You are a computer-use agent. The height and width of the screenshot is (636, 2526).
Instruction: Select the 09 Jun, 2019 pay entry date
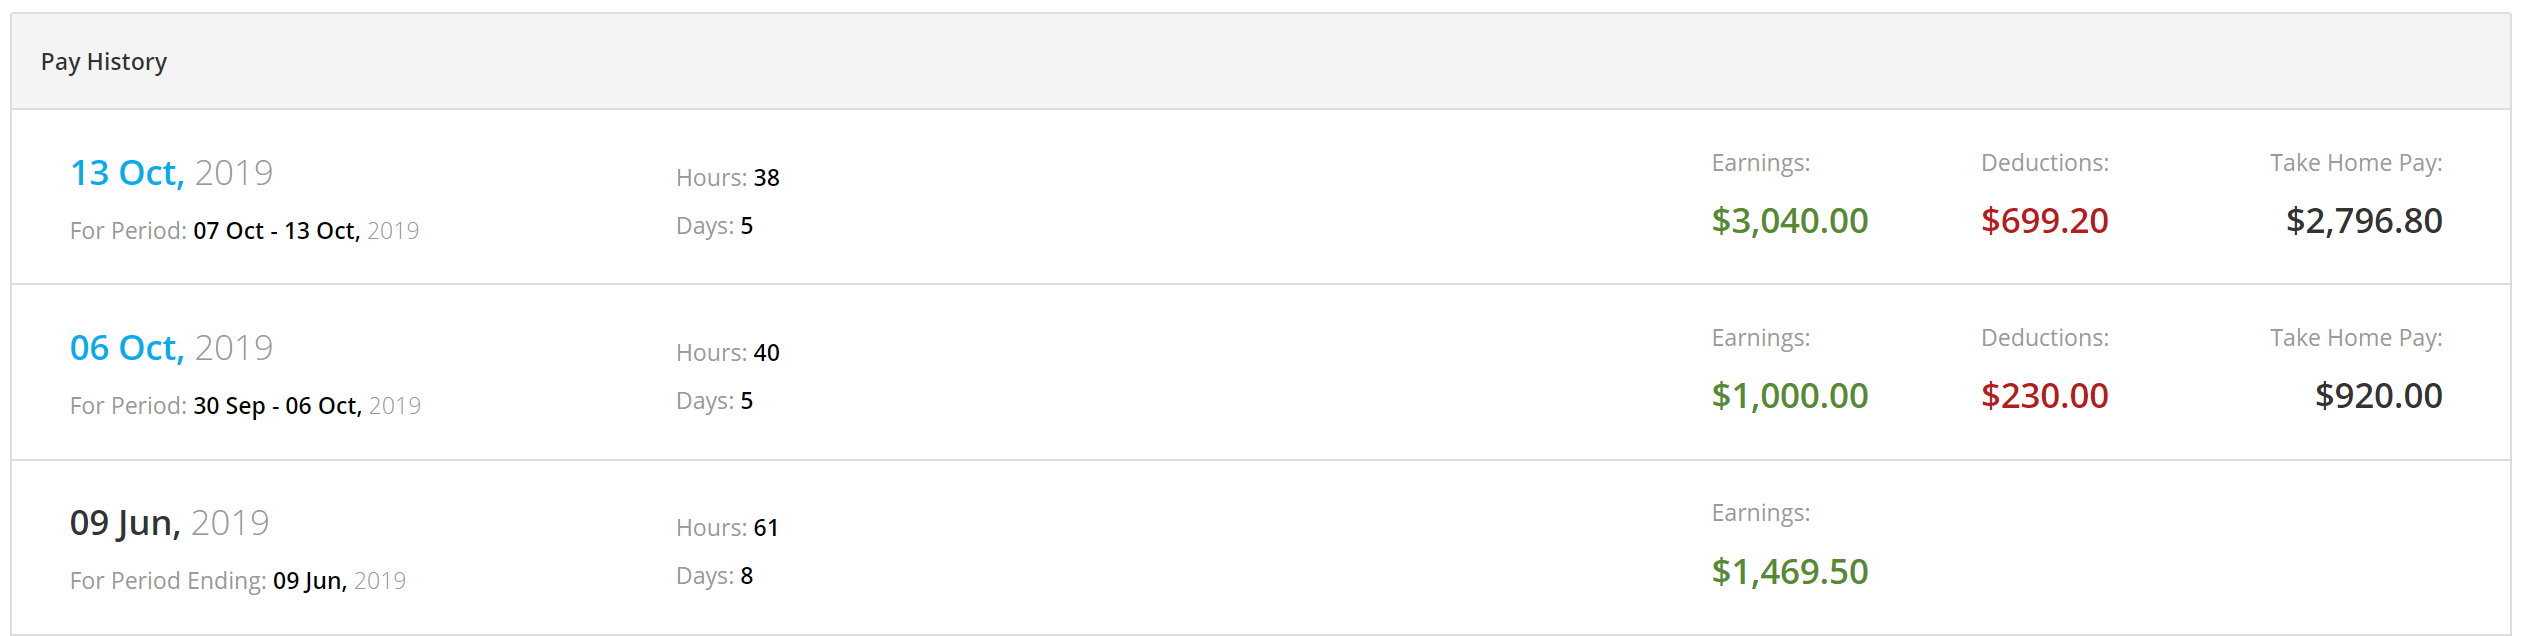point(169,523)
